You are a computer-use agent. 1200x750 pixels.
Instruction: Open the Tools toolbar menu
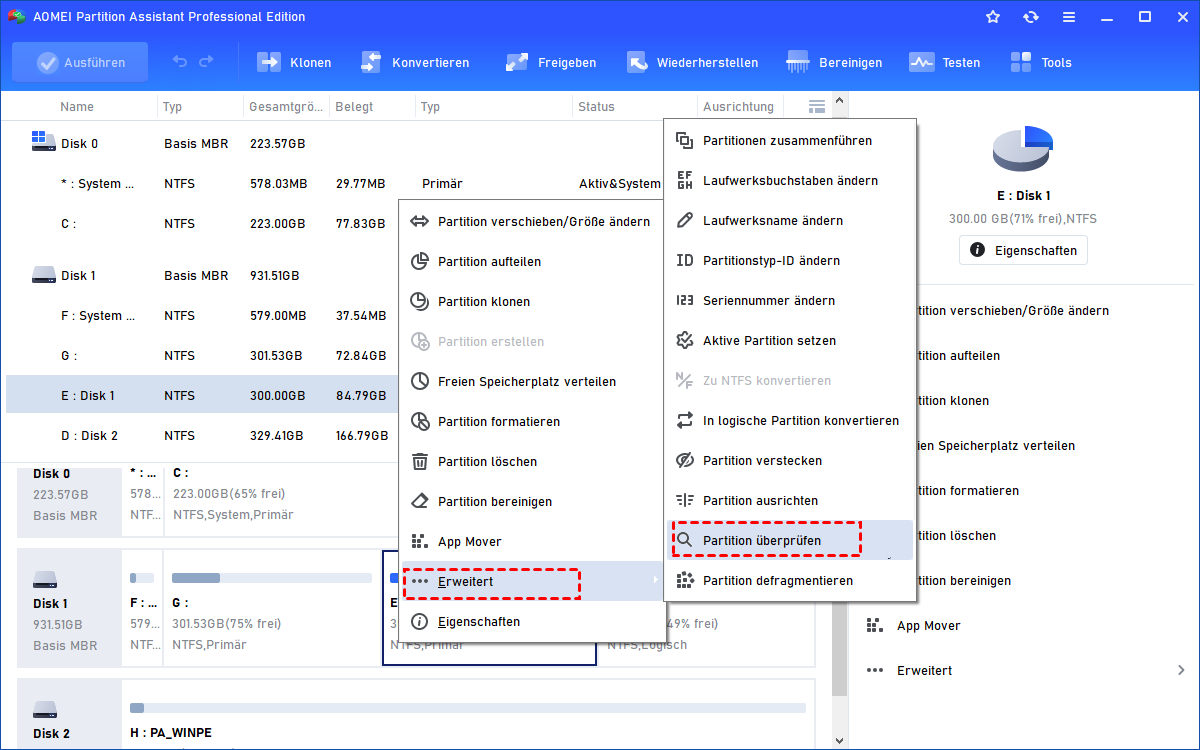pos(1040,62)
